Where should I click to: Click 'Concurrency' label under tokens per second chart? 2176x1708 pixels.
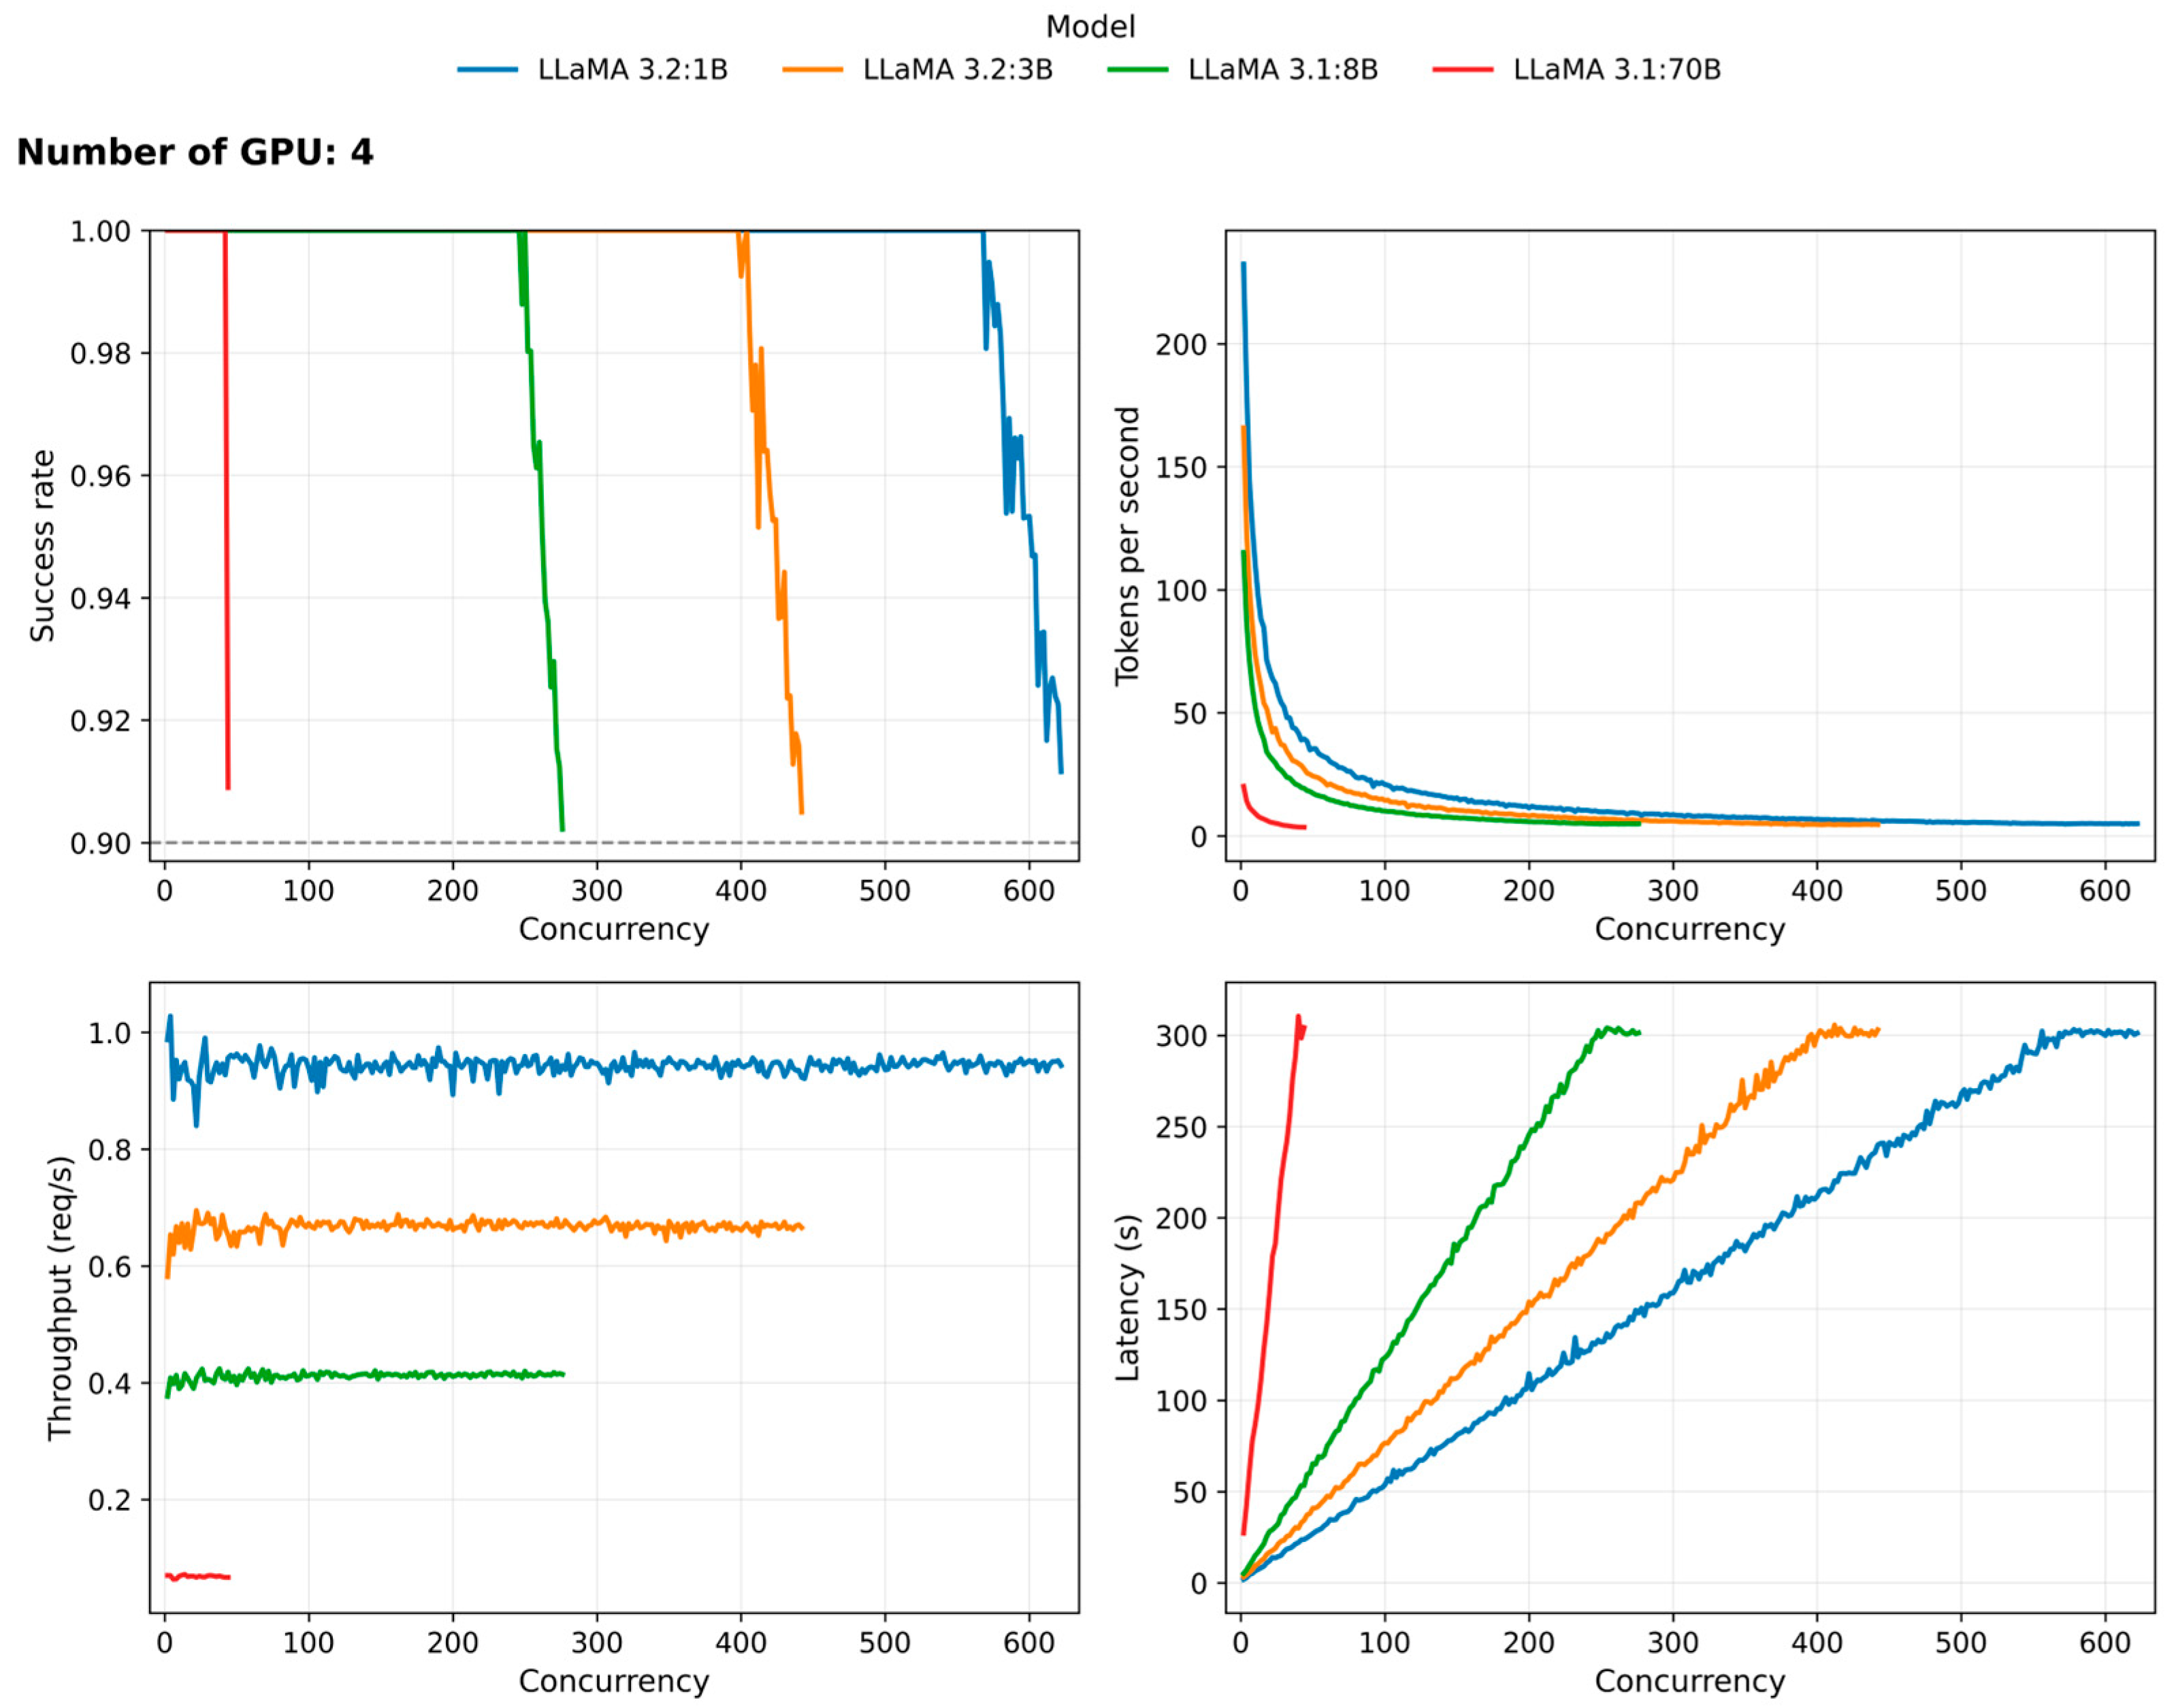tap(1689, 929)
